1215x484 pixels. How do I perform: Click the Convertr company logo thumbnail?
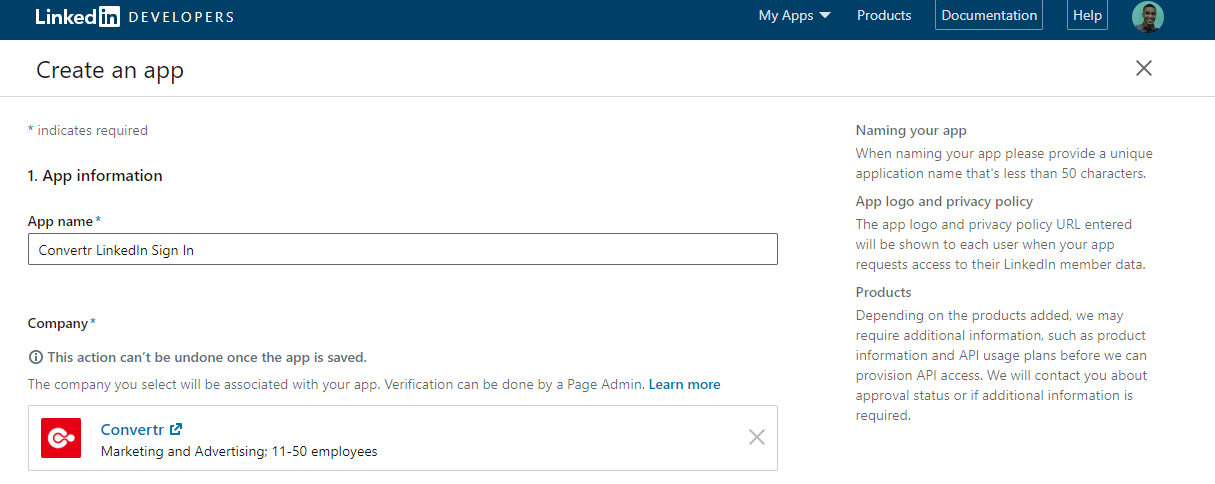coord(61,438)
